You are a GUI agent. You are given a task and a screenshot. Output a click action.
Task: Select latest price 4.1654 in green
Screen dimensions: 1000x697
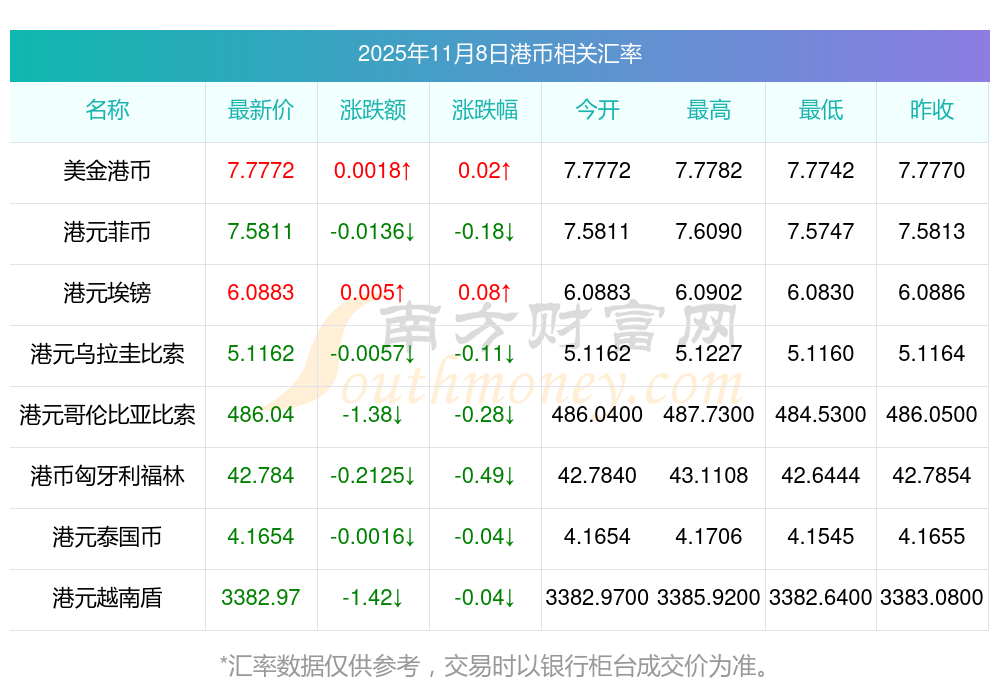(261, 537)
